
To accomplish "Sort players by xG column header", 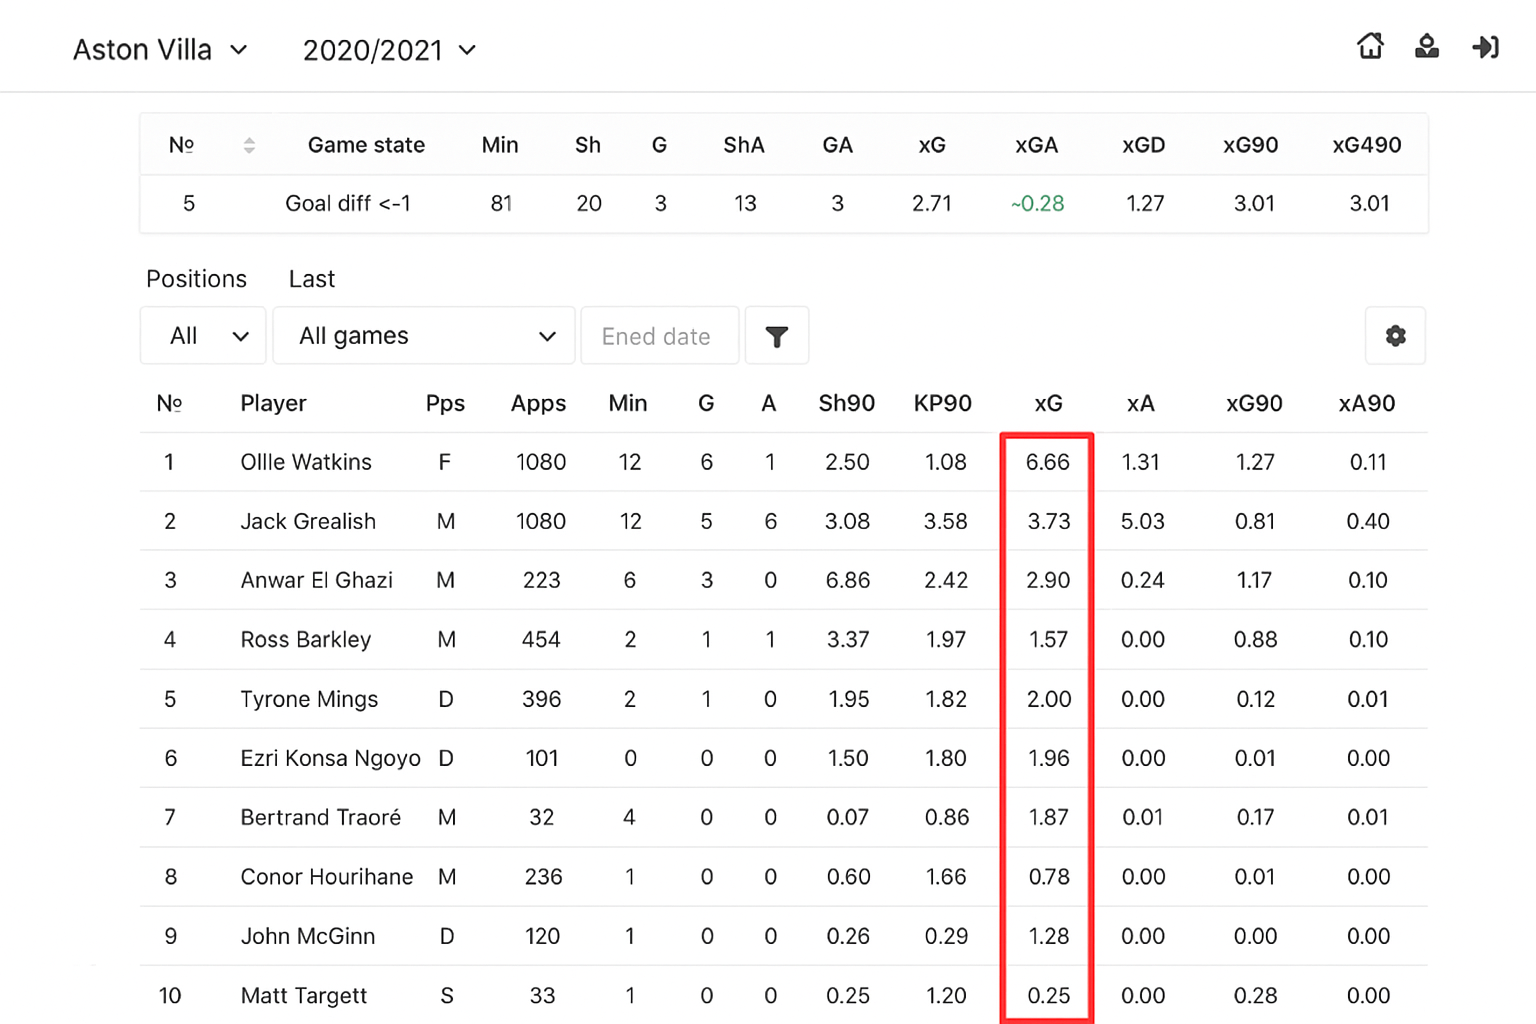I will [x=1047, y=403].
